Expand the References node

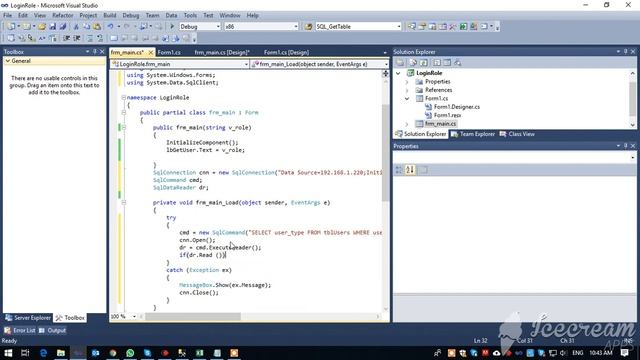point(407,90)
